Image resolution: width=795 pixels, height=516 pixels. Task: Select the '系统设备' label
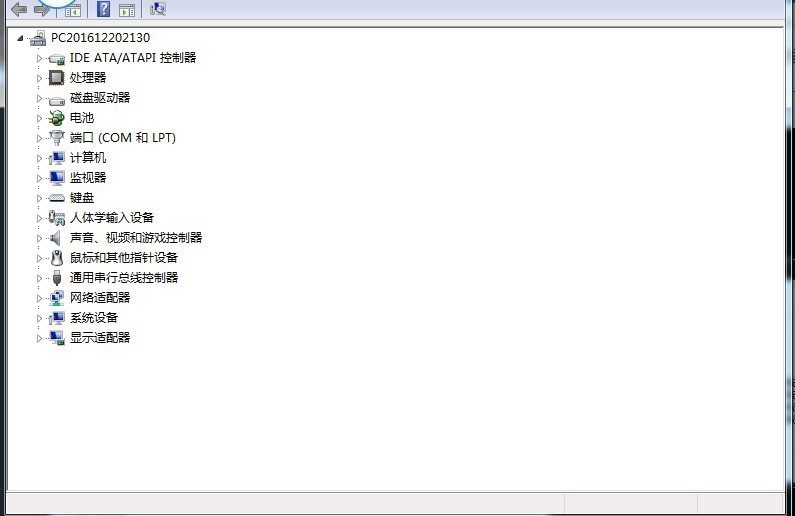coord(94,317)
